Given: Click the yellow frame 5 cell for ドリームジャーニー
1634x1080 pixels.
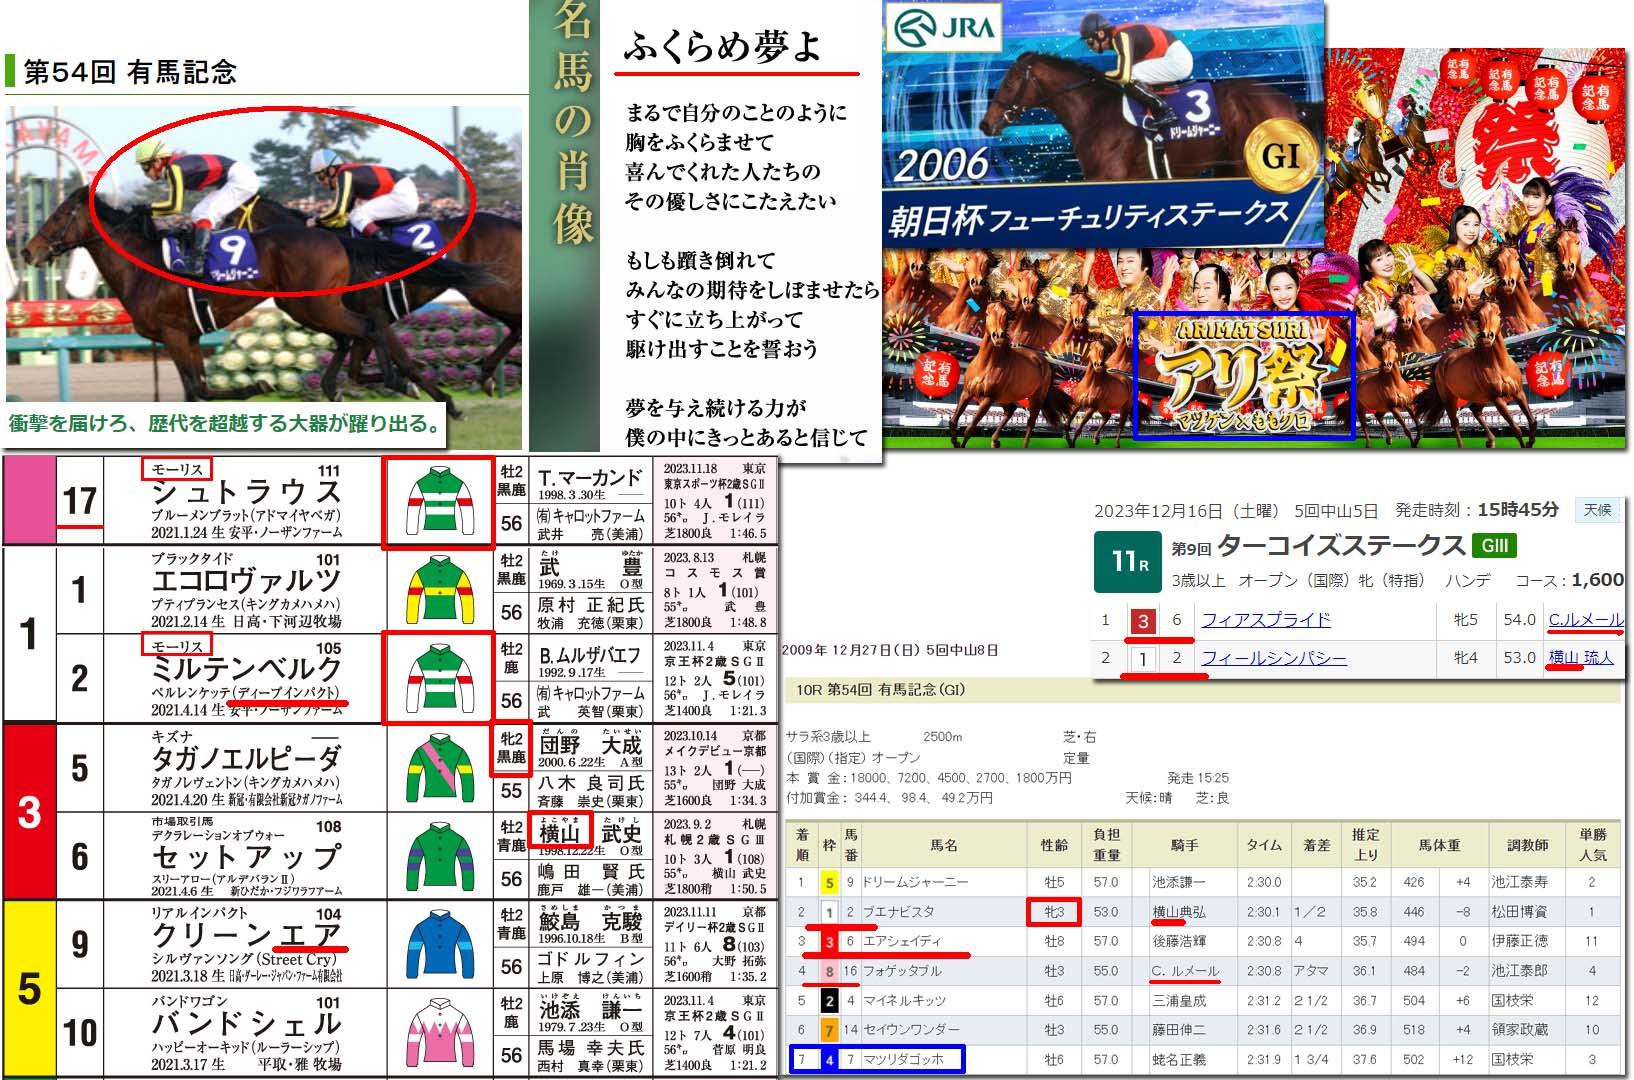Looking at the screenshot, I should (828, 883).
